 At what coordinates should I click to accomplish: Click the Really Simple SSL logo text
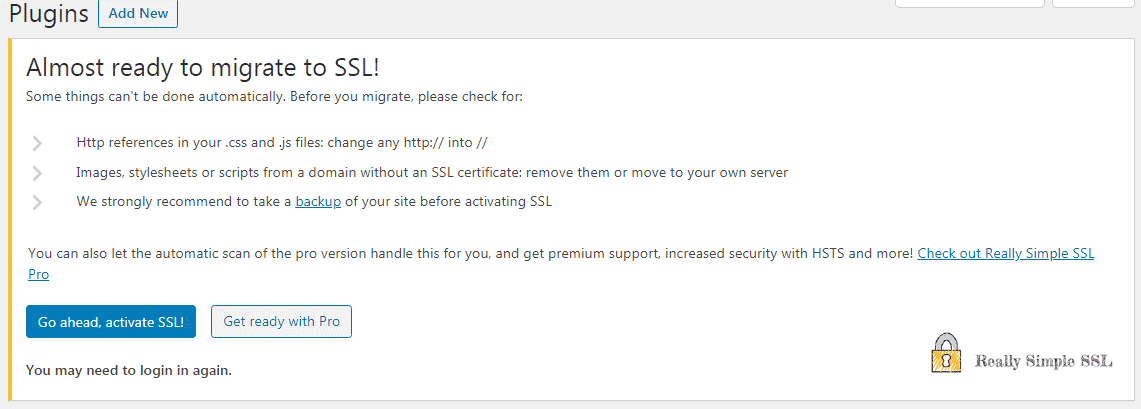tap(1043, 361)
